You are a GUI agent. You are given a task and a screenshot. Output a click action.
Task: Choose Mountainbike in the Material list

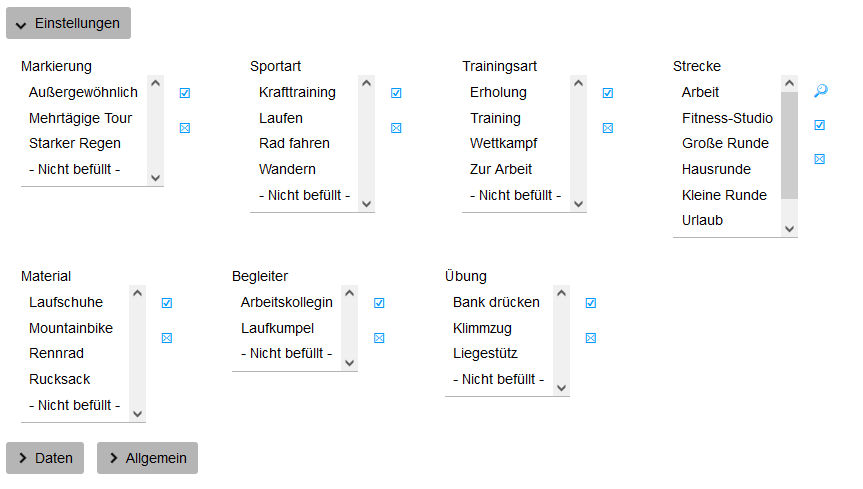[71, 328]
